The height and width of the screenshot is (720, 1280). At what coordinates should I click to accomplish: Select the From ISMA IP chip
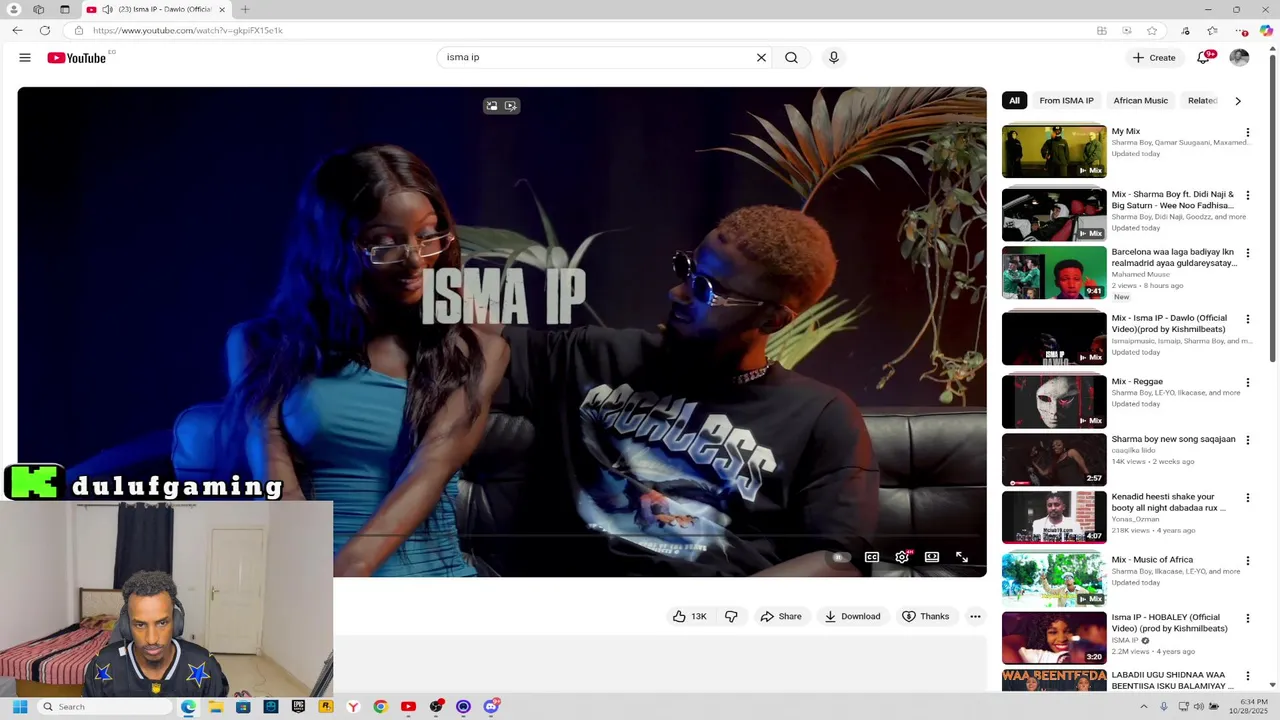(1066, 101)
